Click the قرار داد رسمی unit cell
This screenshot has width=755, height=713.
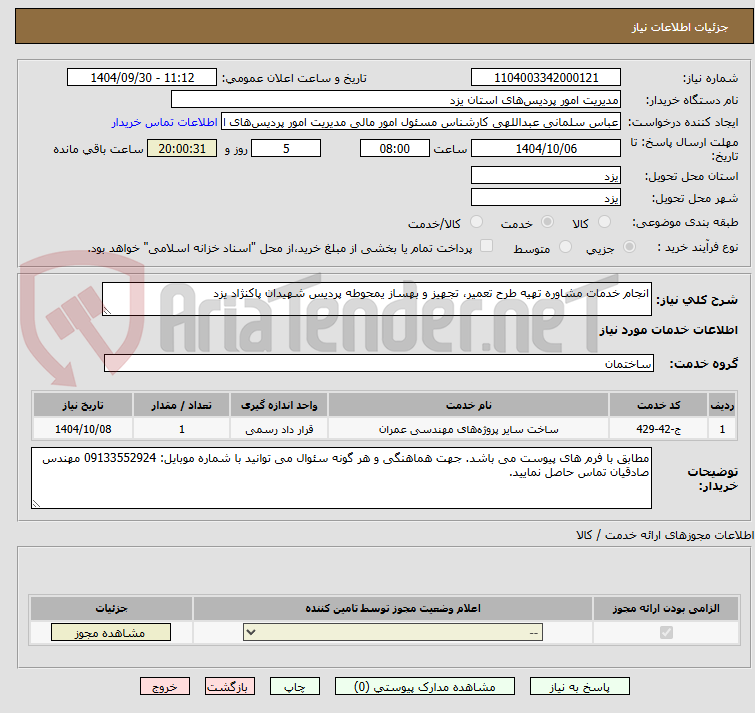(x=279, y=429)
